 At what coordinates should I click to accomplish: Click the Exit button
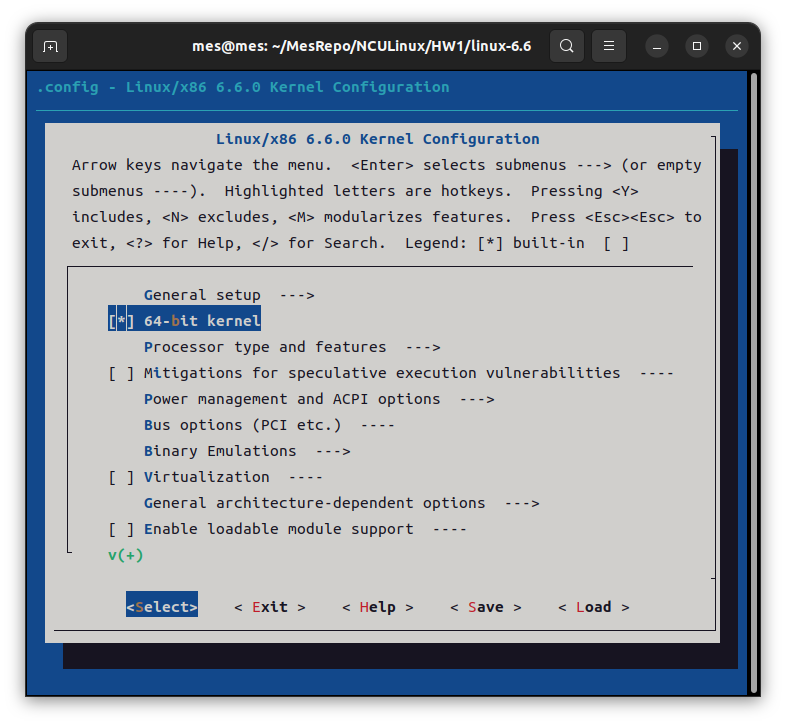pos(270,607)
